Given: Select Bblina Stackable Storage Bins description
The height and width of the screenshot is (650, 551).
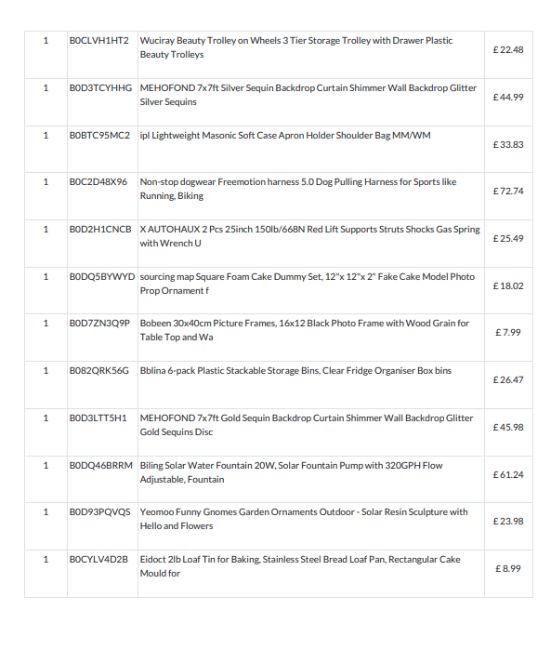Looking at the screenshot, I should (x=296, y=371).
